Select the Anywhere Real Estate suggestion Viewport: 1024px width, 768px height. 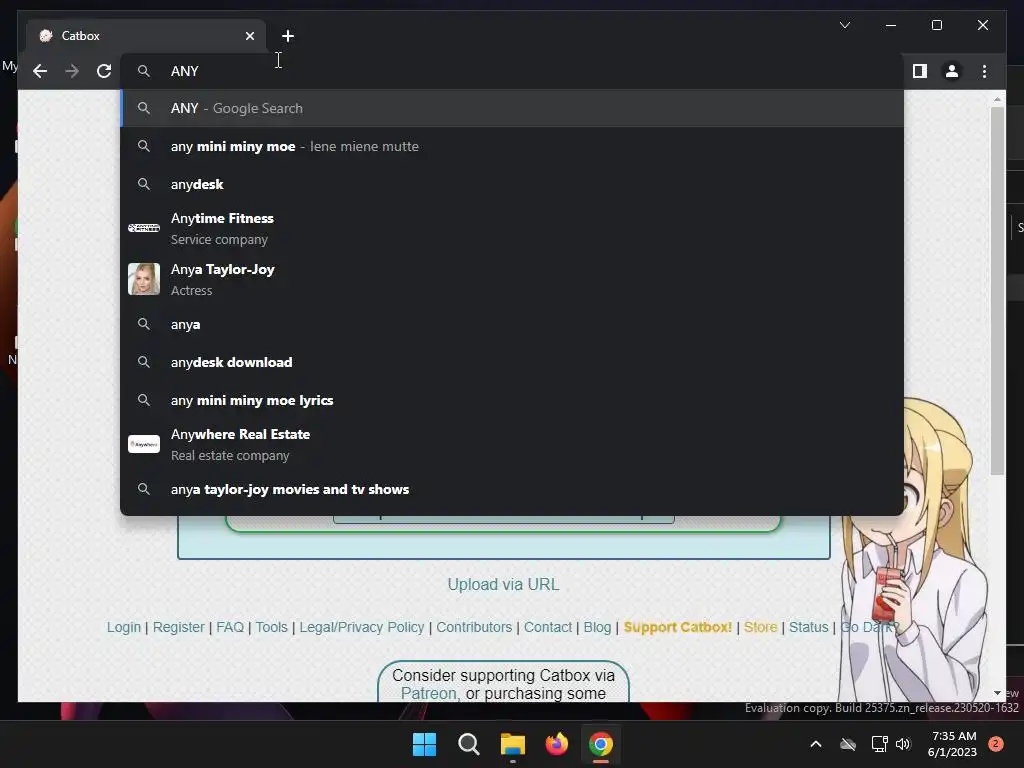coord(512,445)
